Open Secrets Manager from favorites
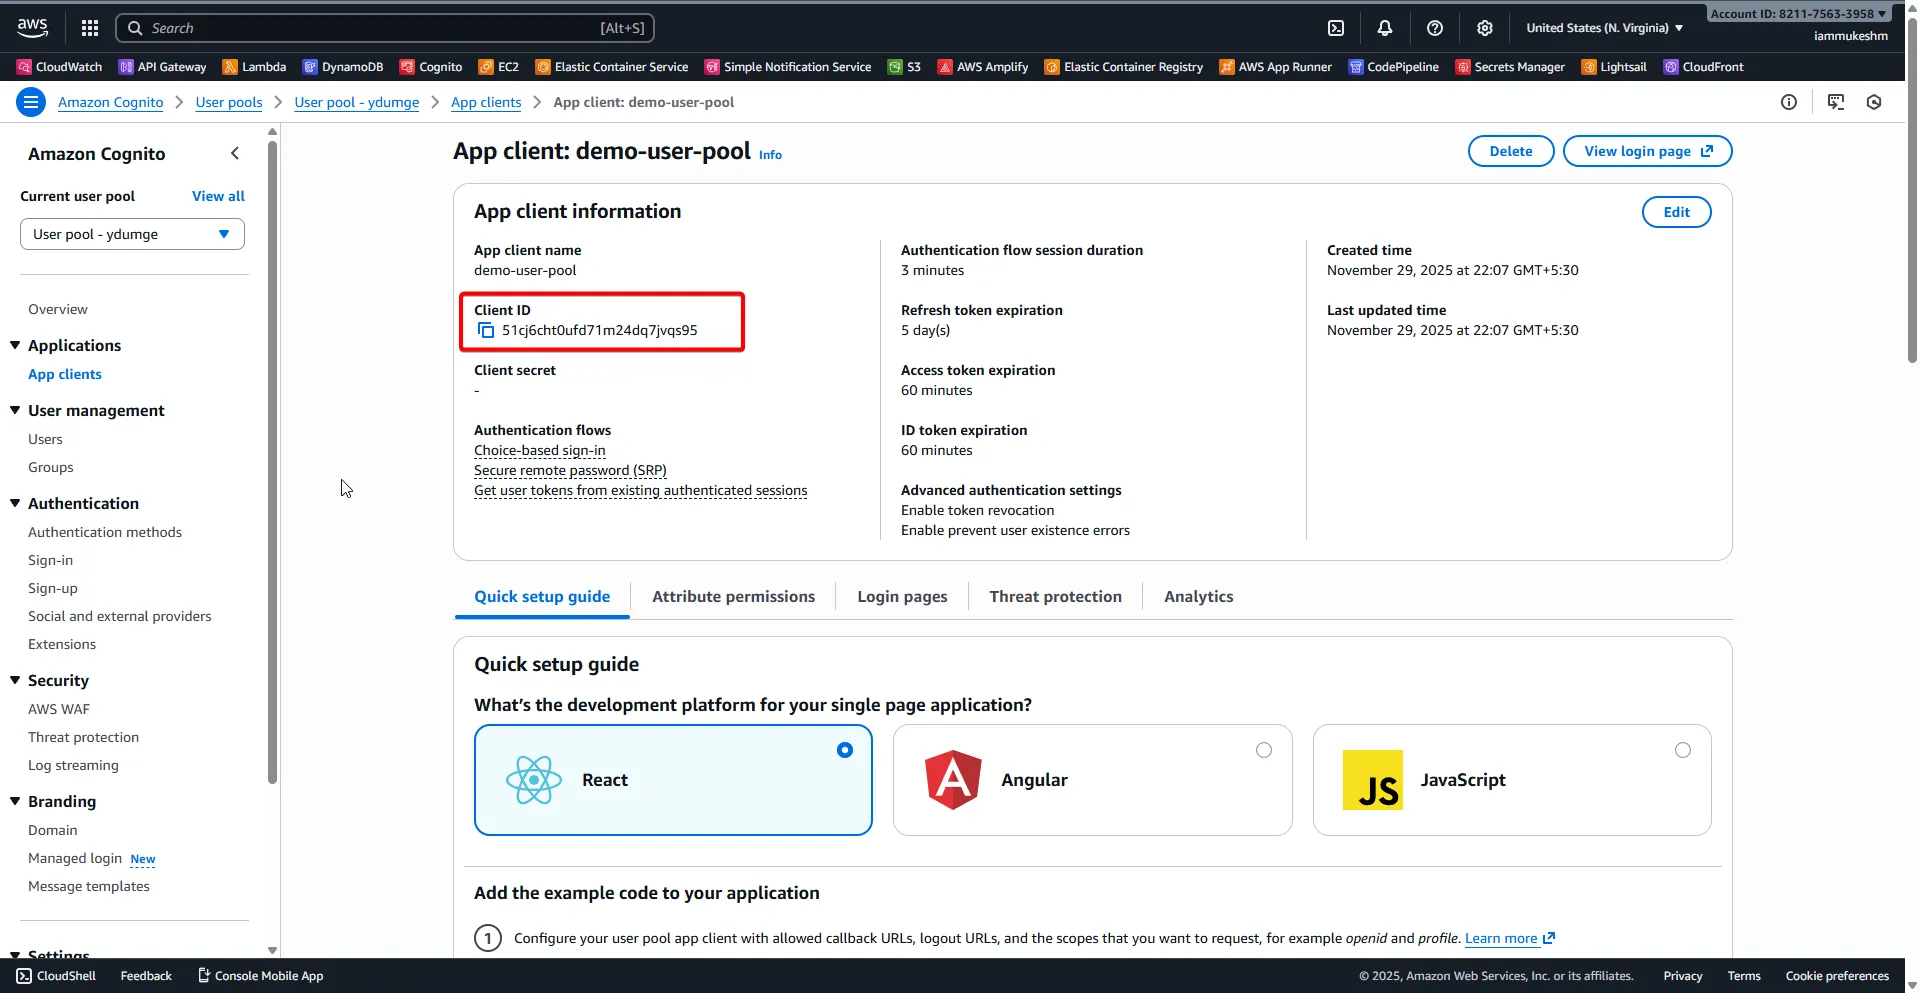The height and width of the screenshot is (993, 1920). 1510,67
